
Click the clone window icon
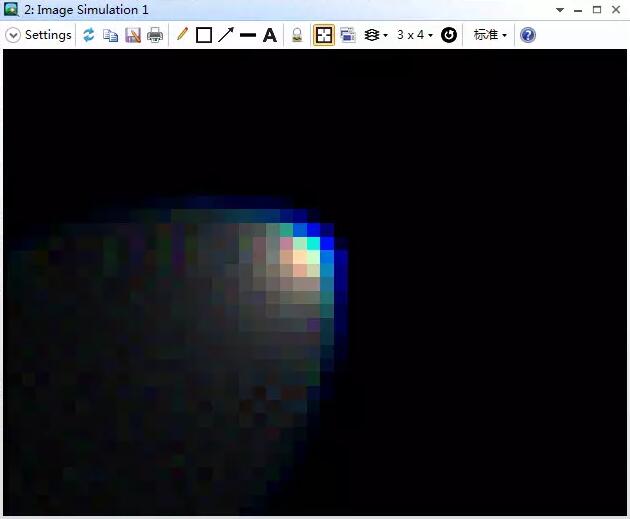point(348,35)
